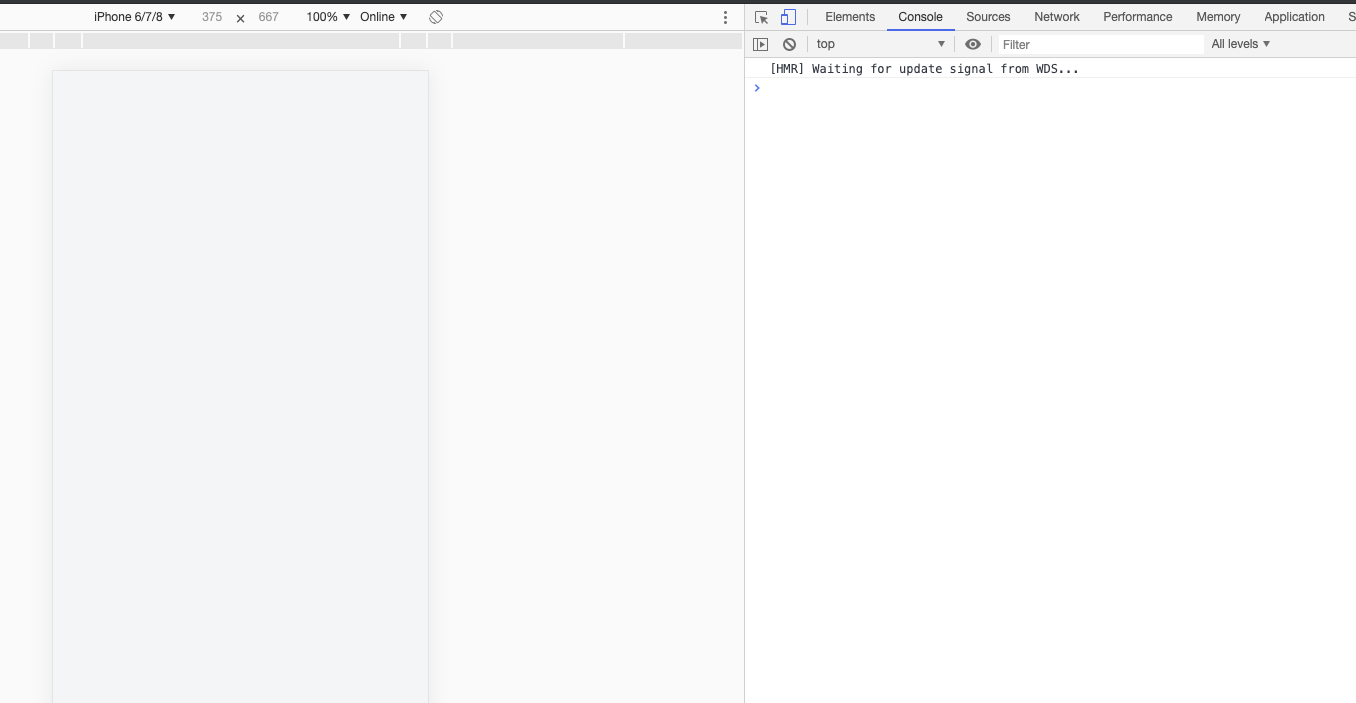
Task: Open the All levels log dropdown
Action: (1240, 44)
